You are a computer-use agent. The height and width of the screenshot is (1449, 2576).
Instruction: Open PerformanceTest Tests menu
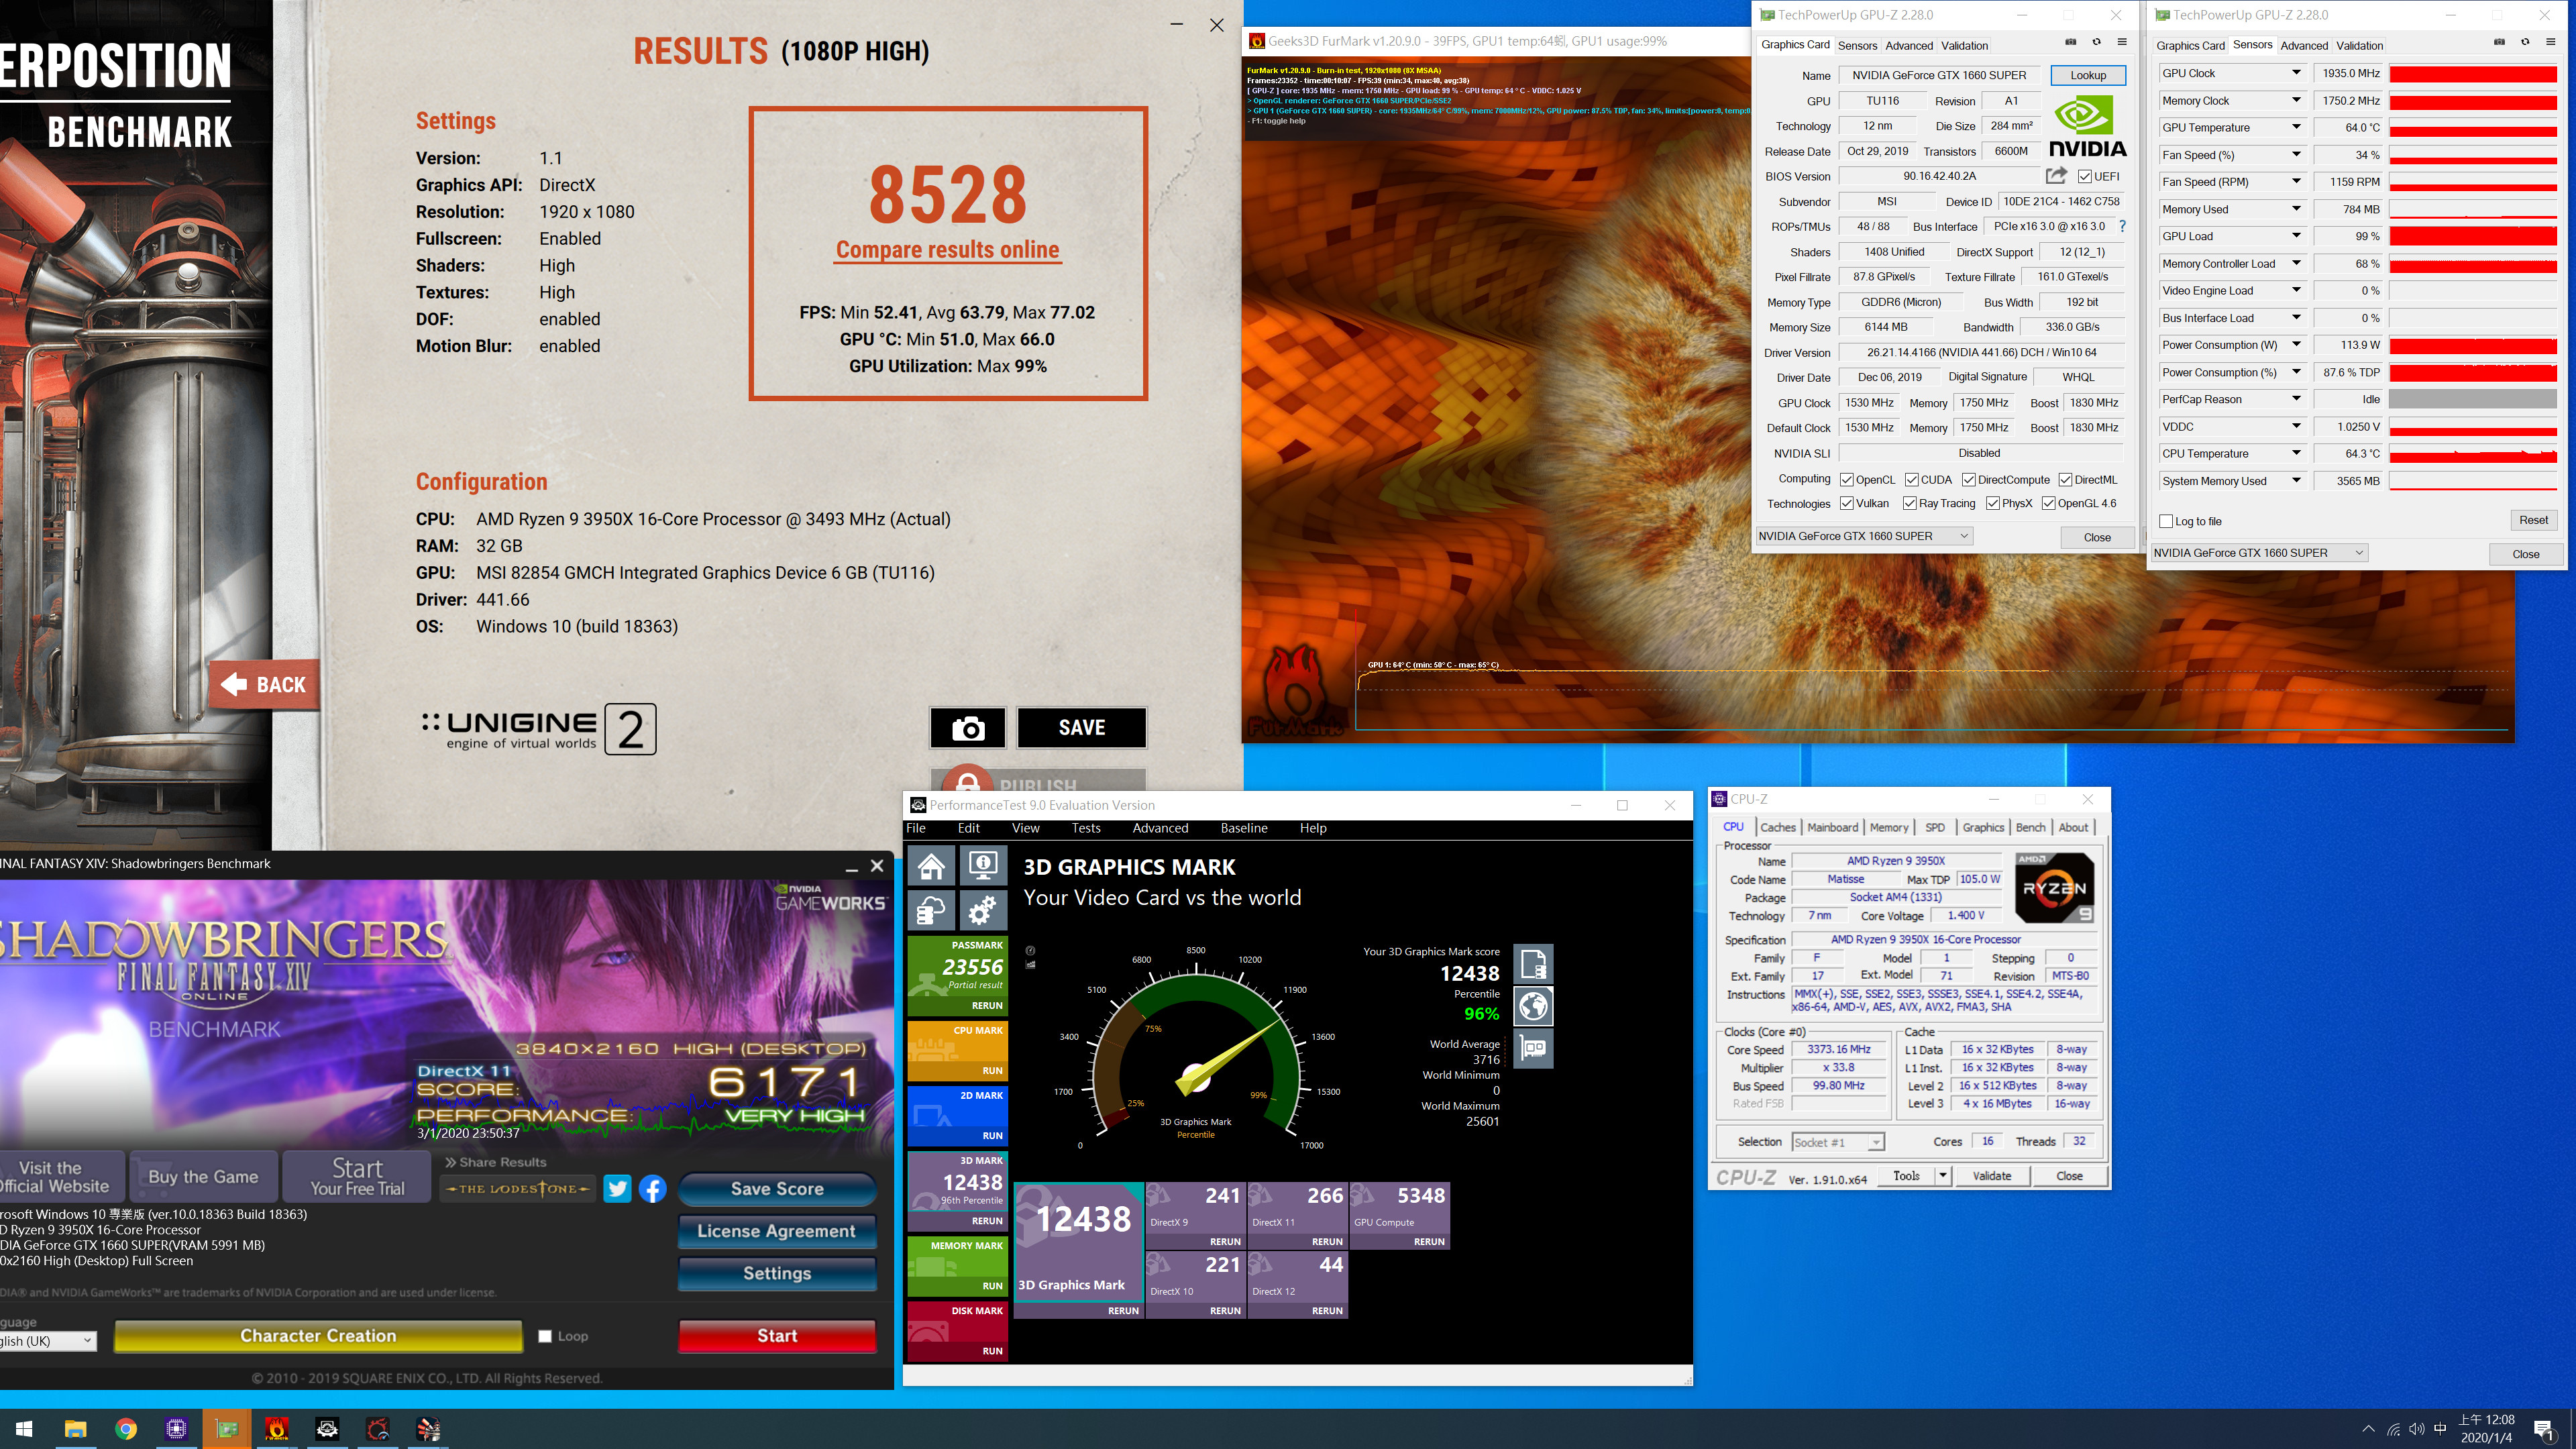click(1086, 828)
